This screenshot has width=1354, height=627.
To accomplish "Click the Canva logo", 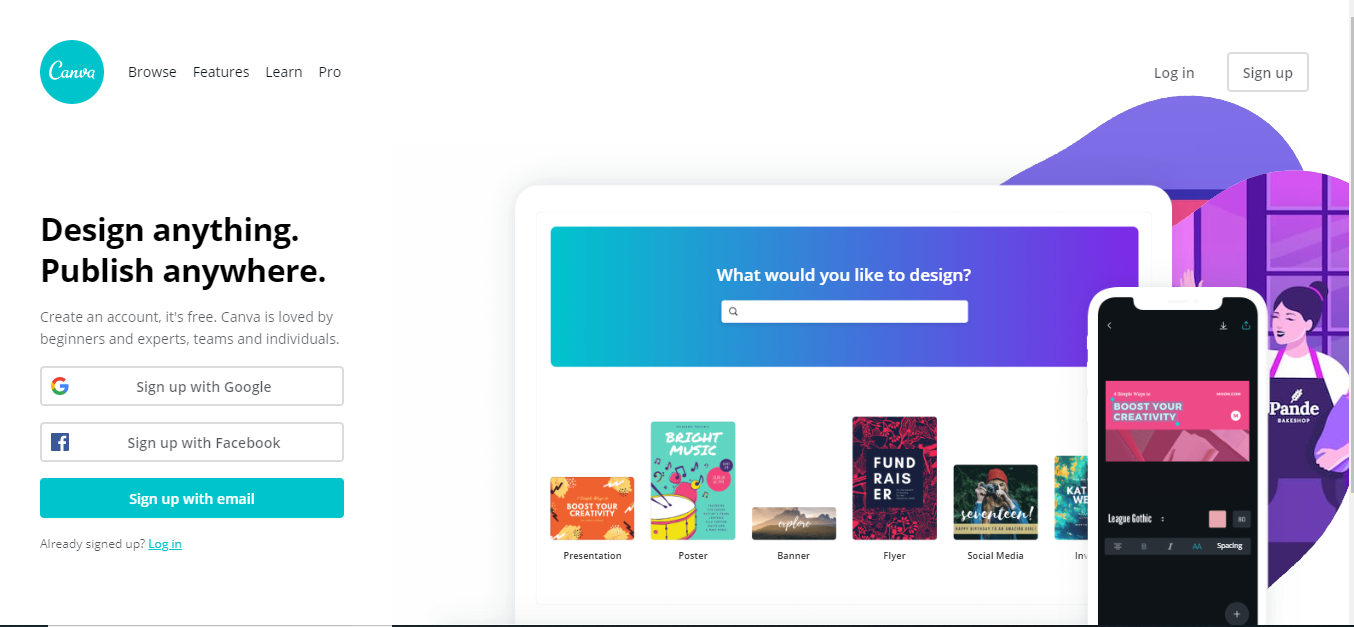I will click(72, 72).
